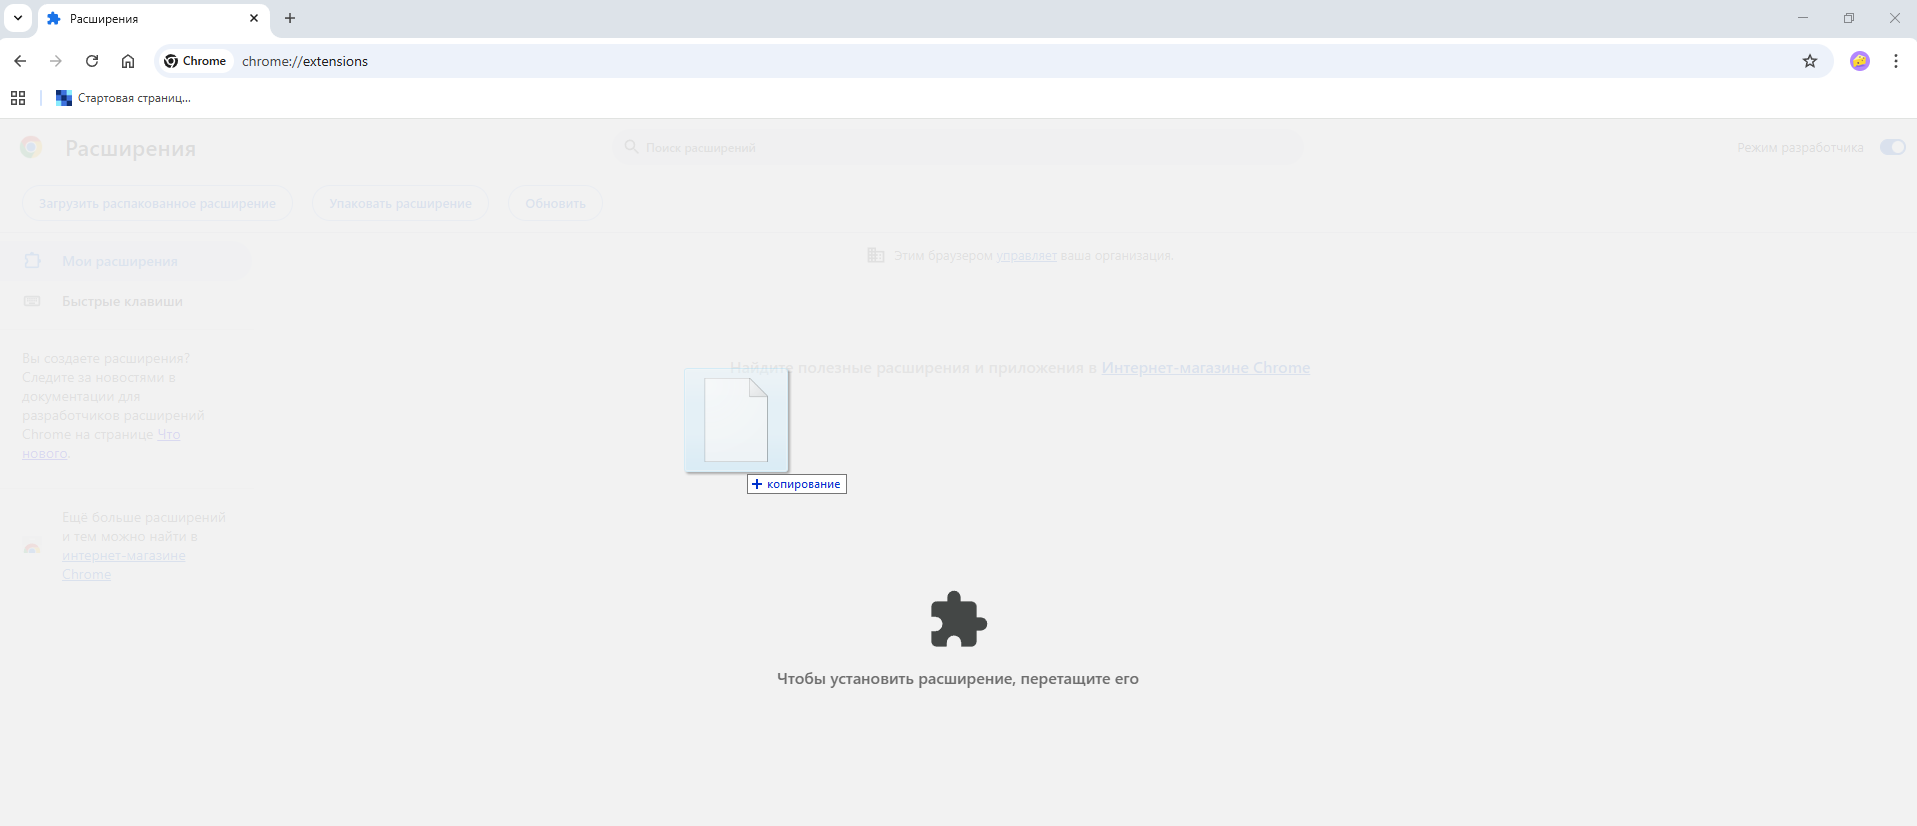
Task: Toggle Режим разработчика switch
Action: (x=1891, y=147)
